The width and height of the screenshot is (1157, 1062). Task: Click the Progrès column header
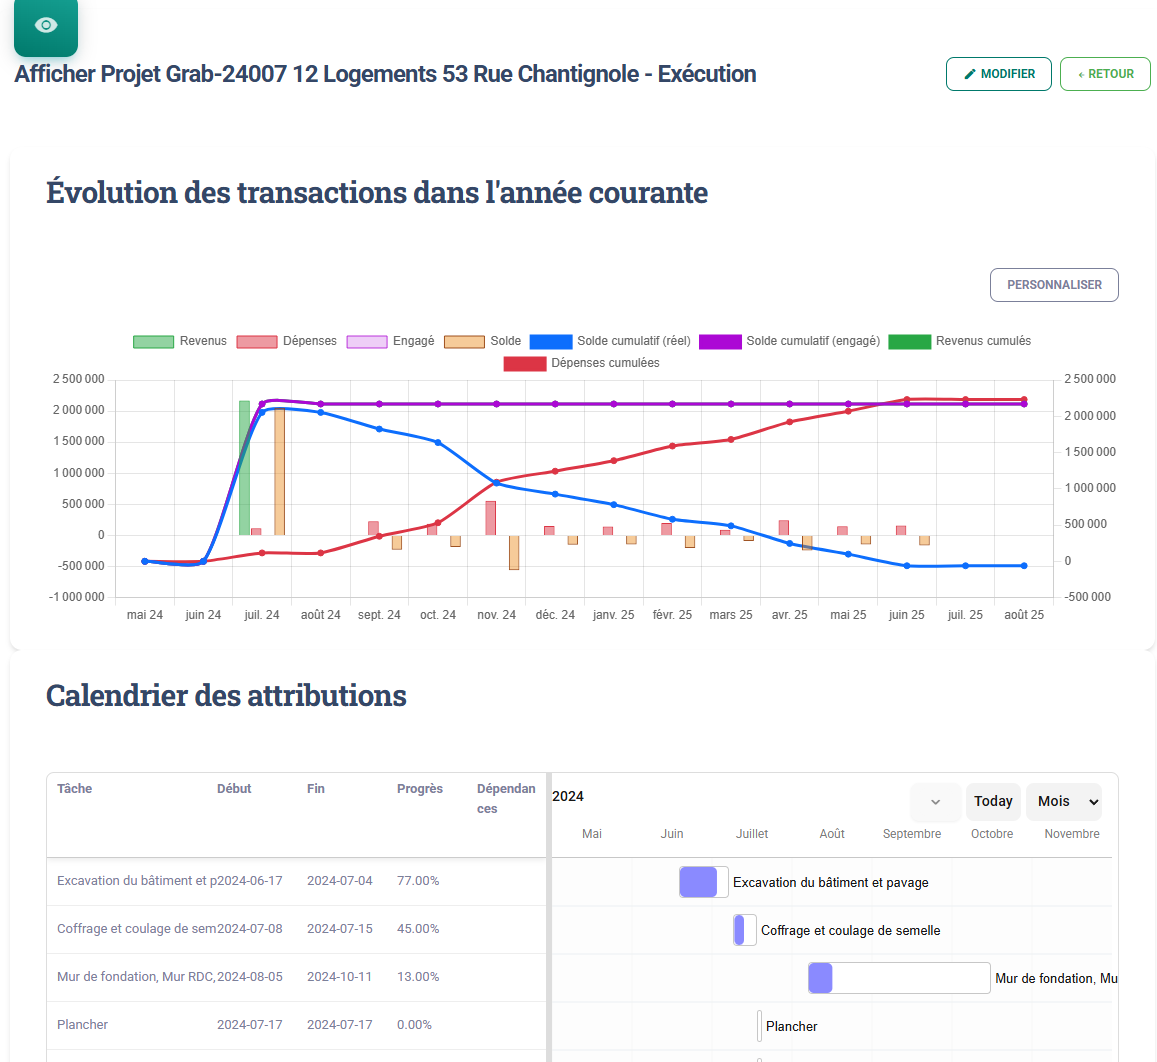coord(419,789)
